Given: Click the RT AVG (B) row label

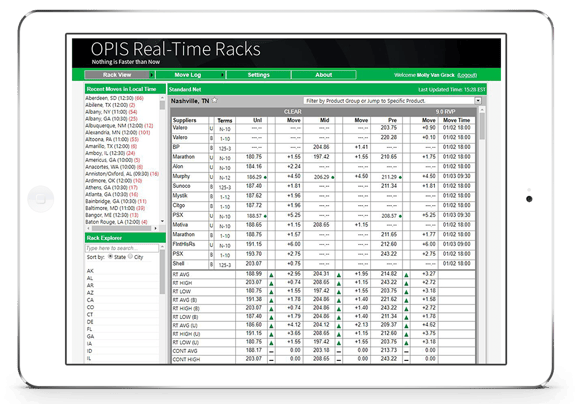Looking at the screenshot, I should pos(185,300).
